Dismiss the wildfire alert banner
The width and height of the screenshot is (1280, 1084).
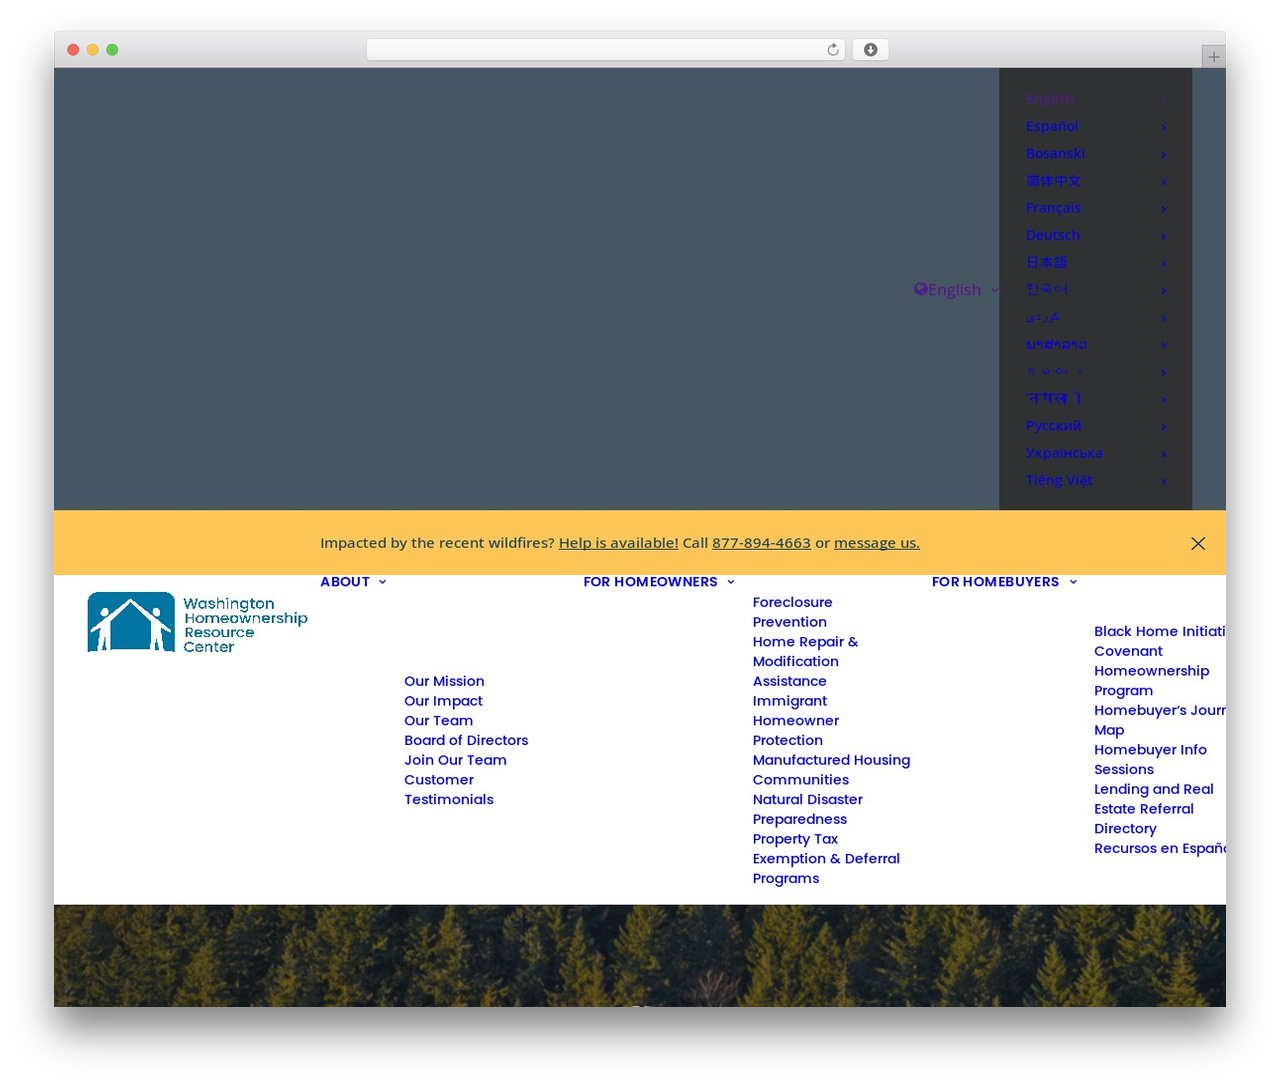coord(1198,543)
